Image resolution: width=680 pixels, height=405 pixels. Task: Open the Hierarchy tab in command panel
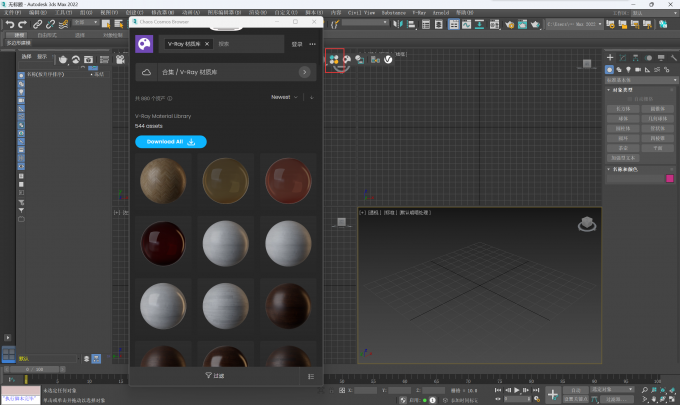635,58
